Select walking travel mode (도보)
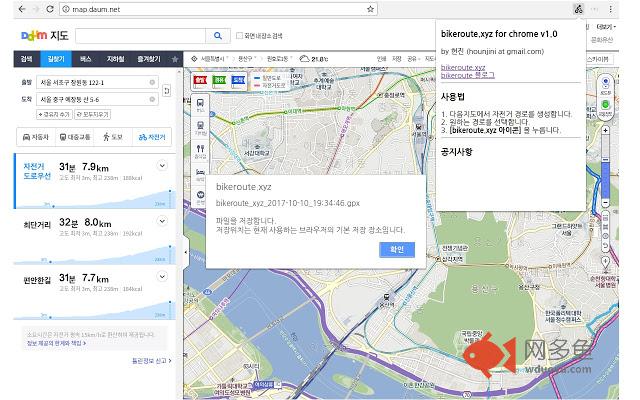This screenshot has width=640, height=400. click(x=113, y=137)
